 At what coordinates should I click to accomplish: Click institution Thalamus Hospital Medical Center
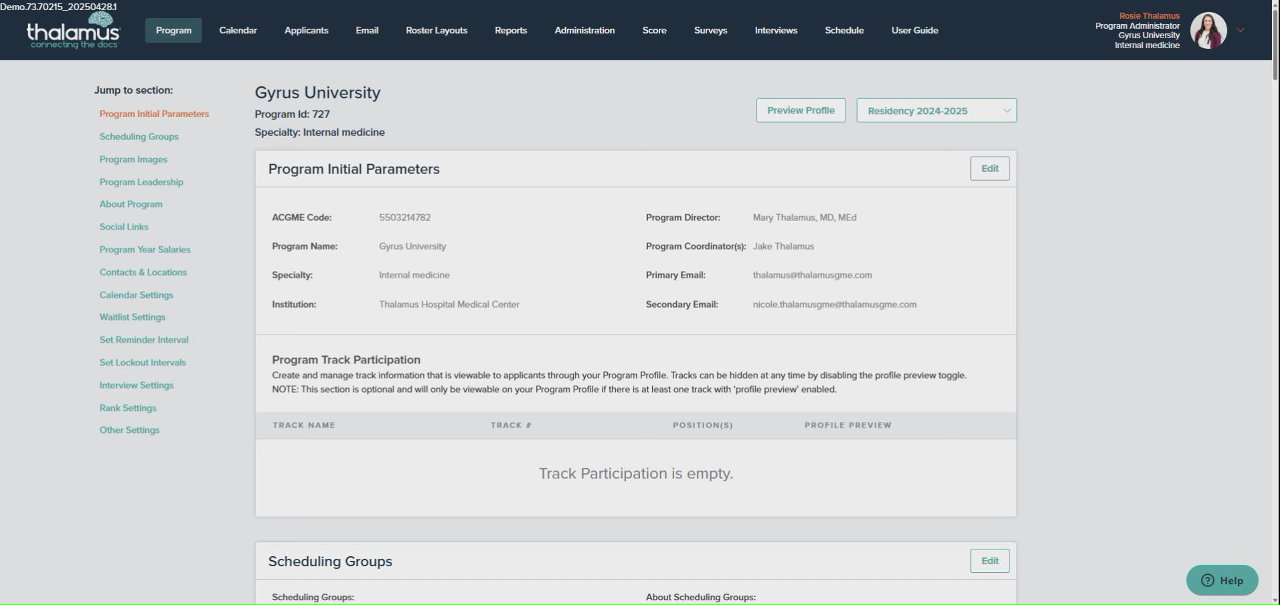[449, 304]
